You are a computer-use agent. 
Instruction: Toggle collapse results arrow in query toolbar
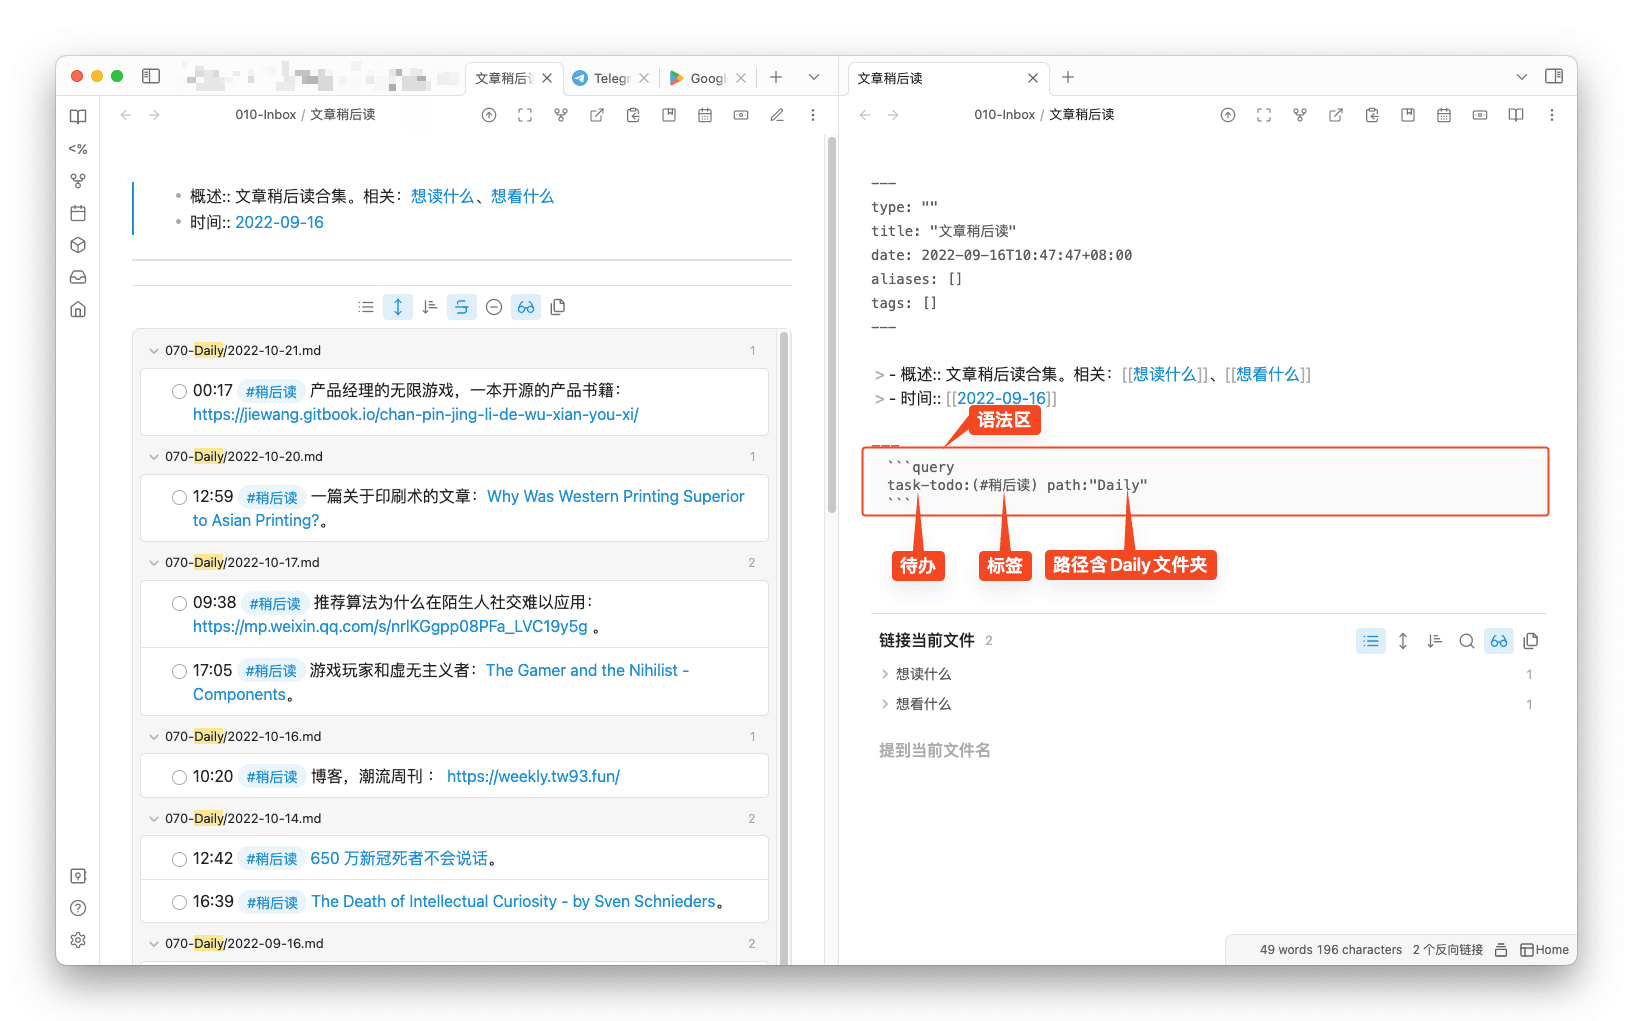click(x=398, y=307)
